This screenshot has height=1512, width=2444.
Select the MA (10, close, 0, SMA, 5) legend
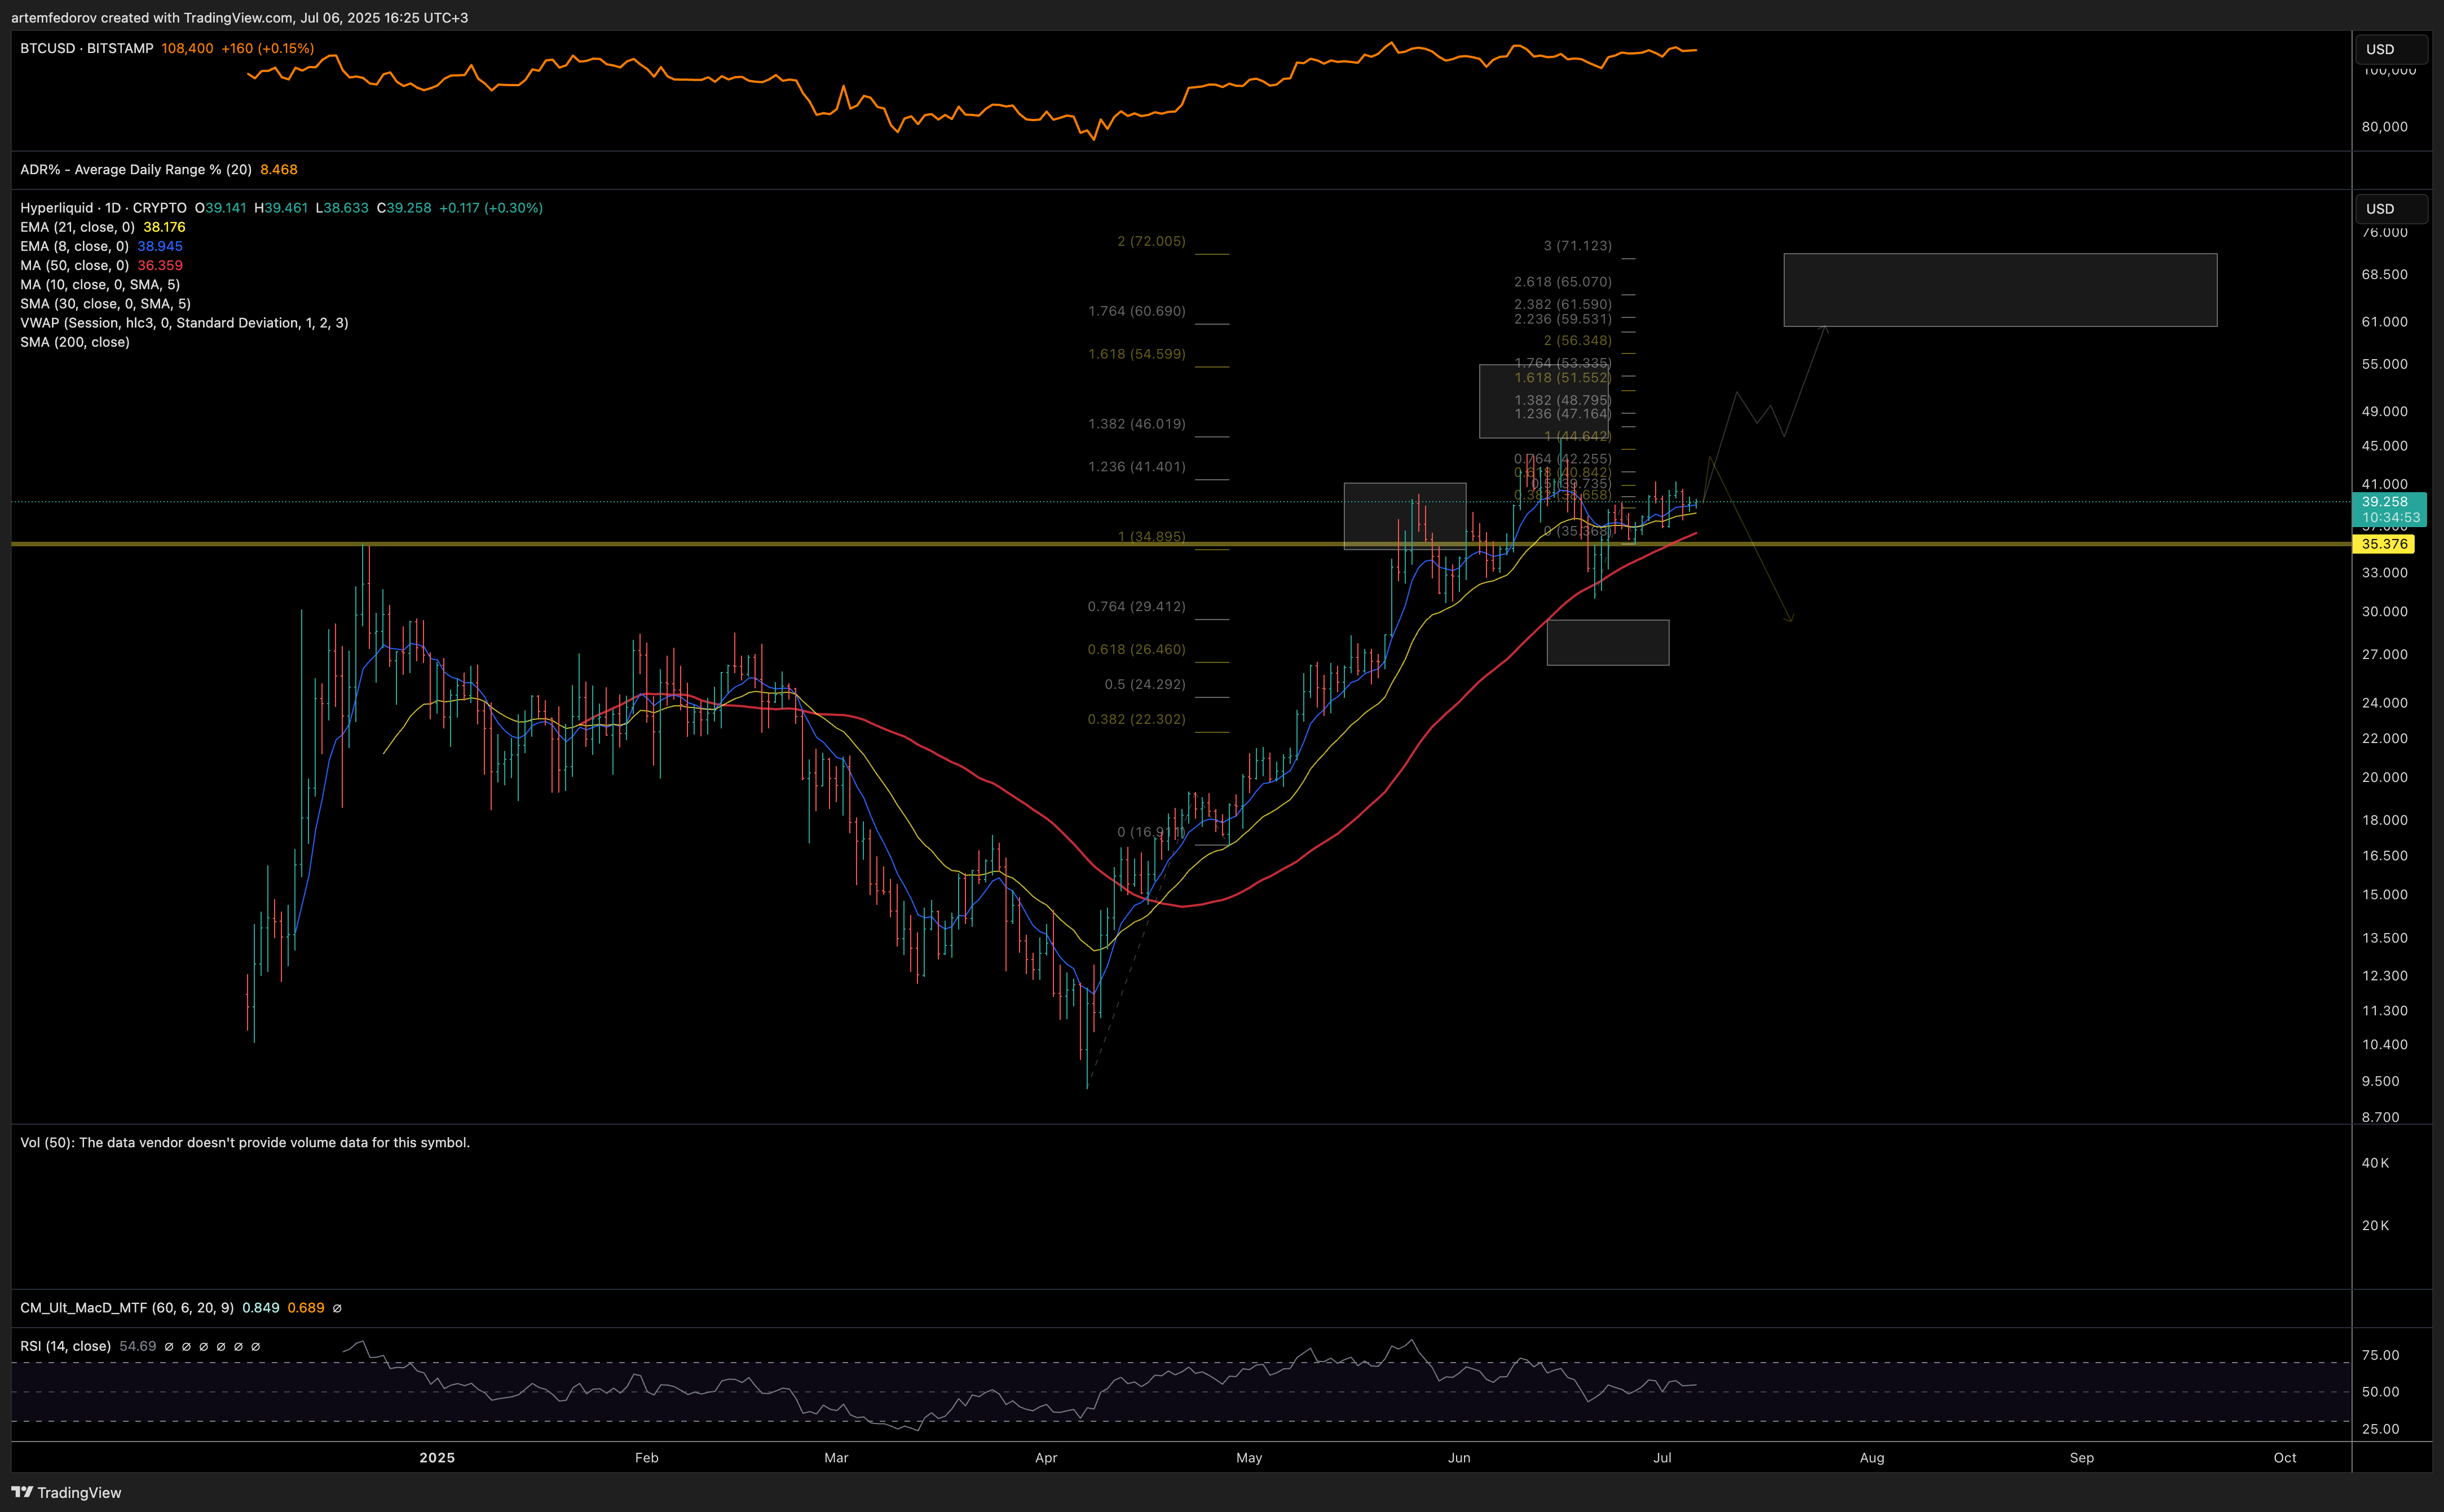[x=100, y=284]
